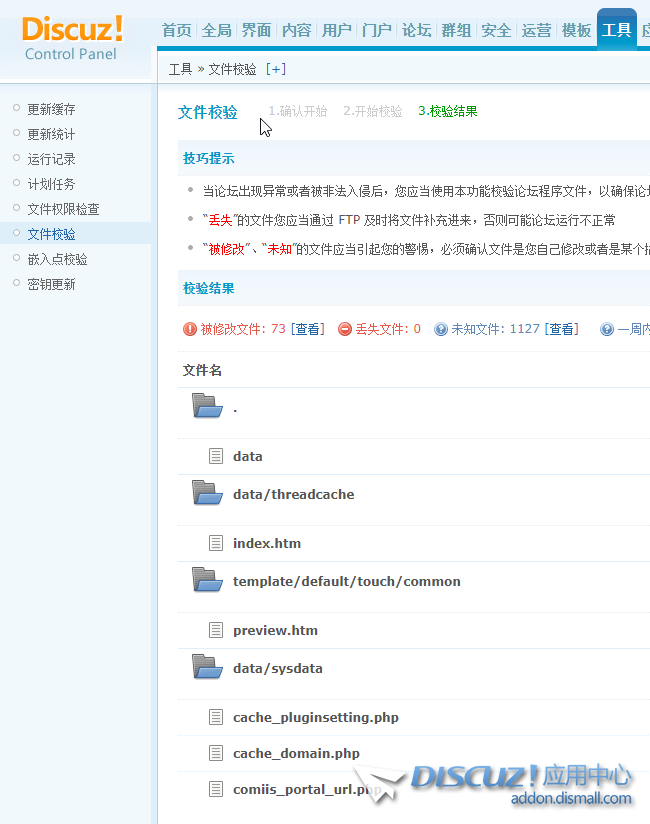
Task: Click the folder icon next to data/threadcache
Action: pos(206,493)
